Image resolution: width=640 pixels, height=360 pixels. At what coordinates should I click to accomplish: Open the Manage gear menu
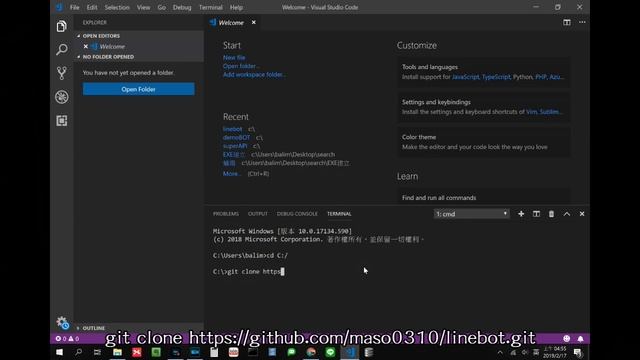click(62, 322)
